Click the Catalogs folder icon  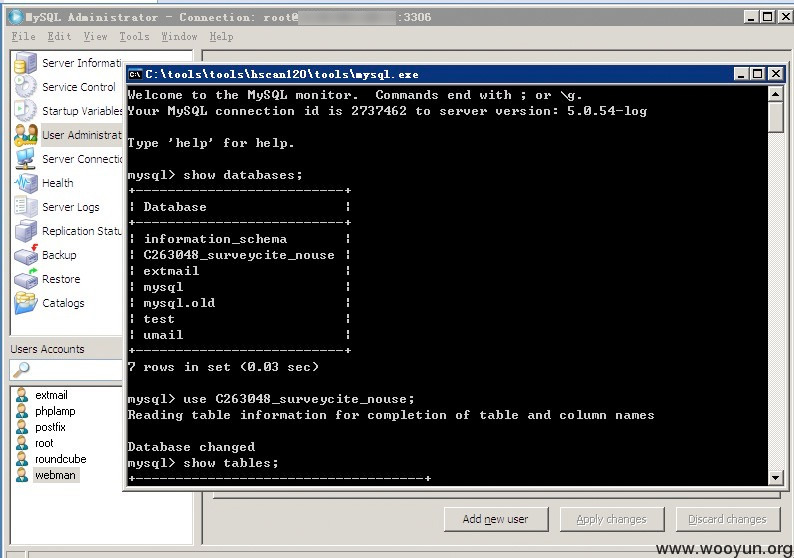pos(25,303)
